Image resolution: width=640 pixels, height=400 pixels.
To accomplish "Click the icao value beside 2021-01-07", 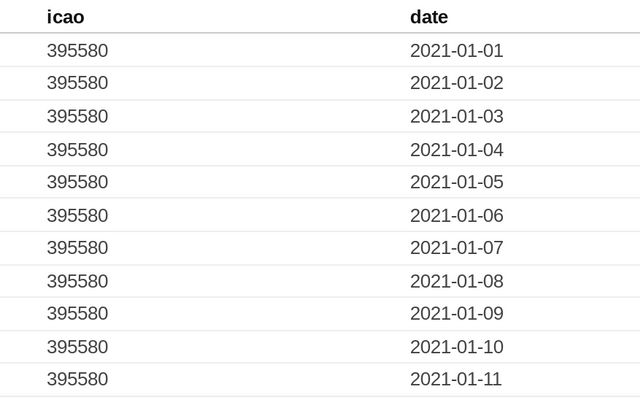I will [x=77, y=248].
